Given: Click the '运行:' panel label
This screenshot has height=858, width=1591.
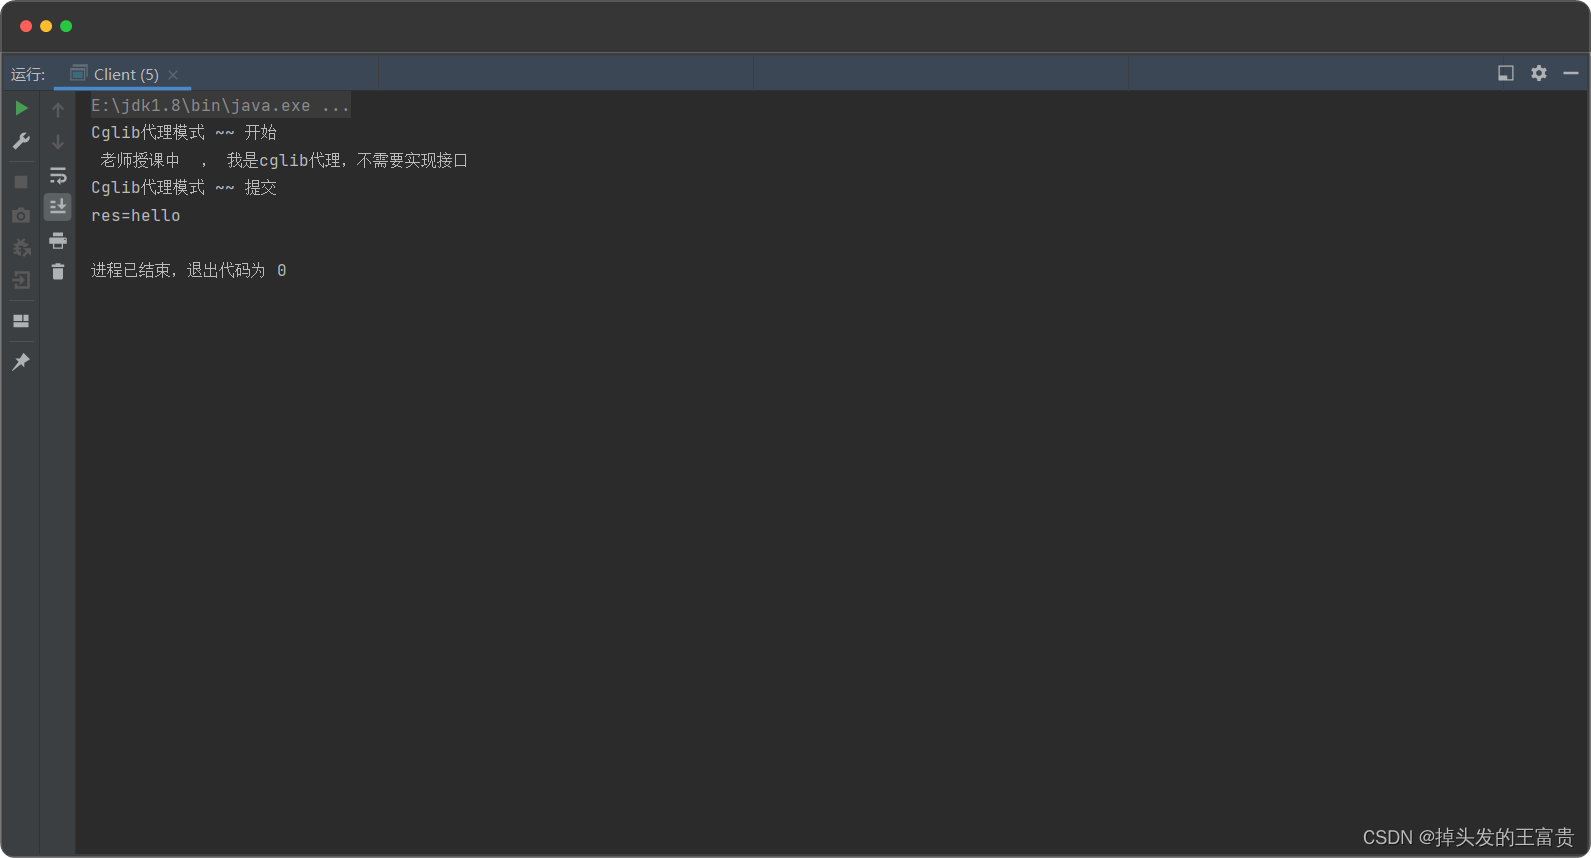Looking at the screenshot, I should [x=28, y=75].
